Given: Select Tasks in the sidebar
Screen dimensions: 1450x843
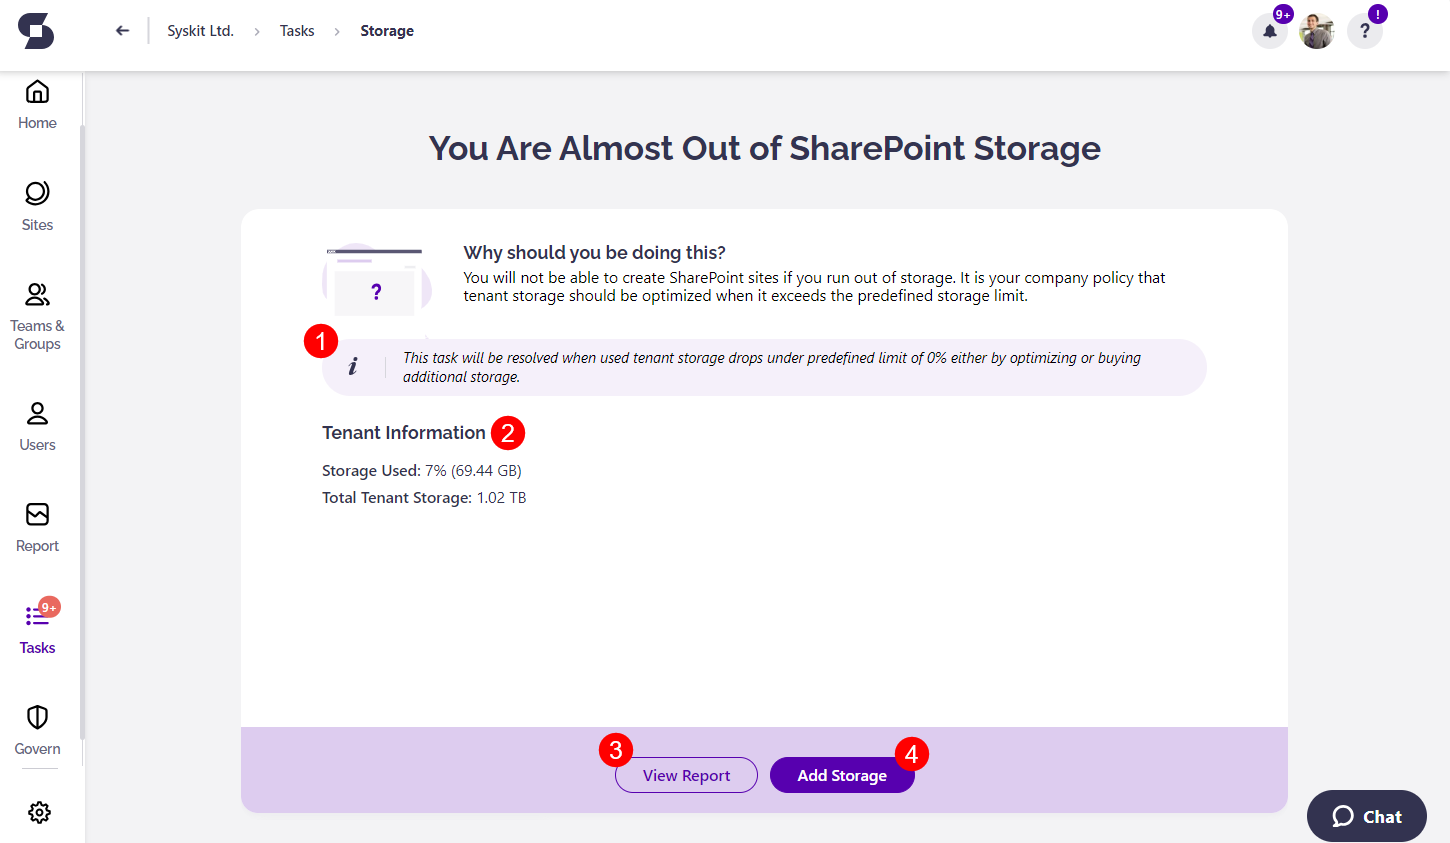Looking at the screenshot, I should coord(37,629).
